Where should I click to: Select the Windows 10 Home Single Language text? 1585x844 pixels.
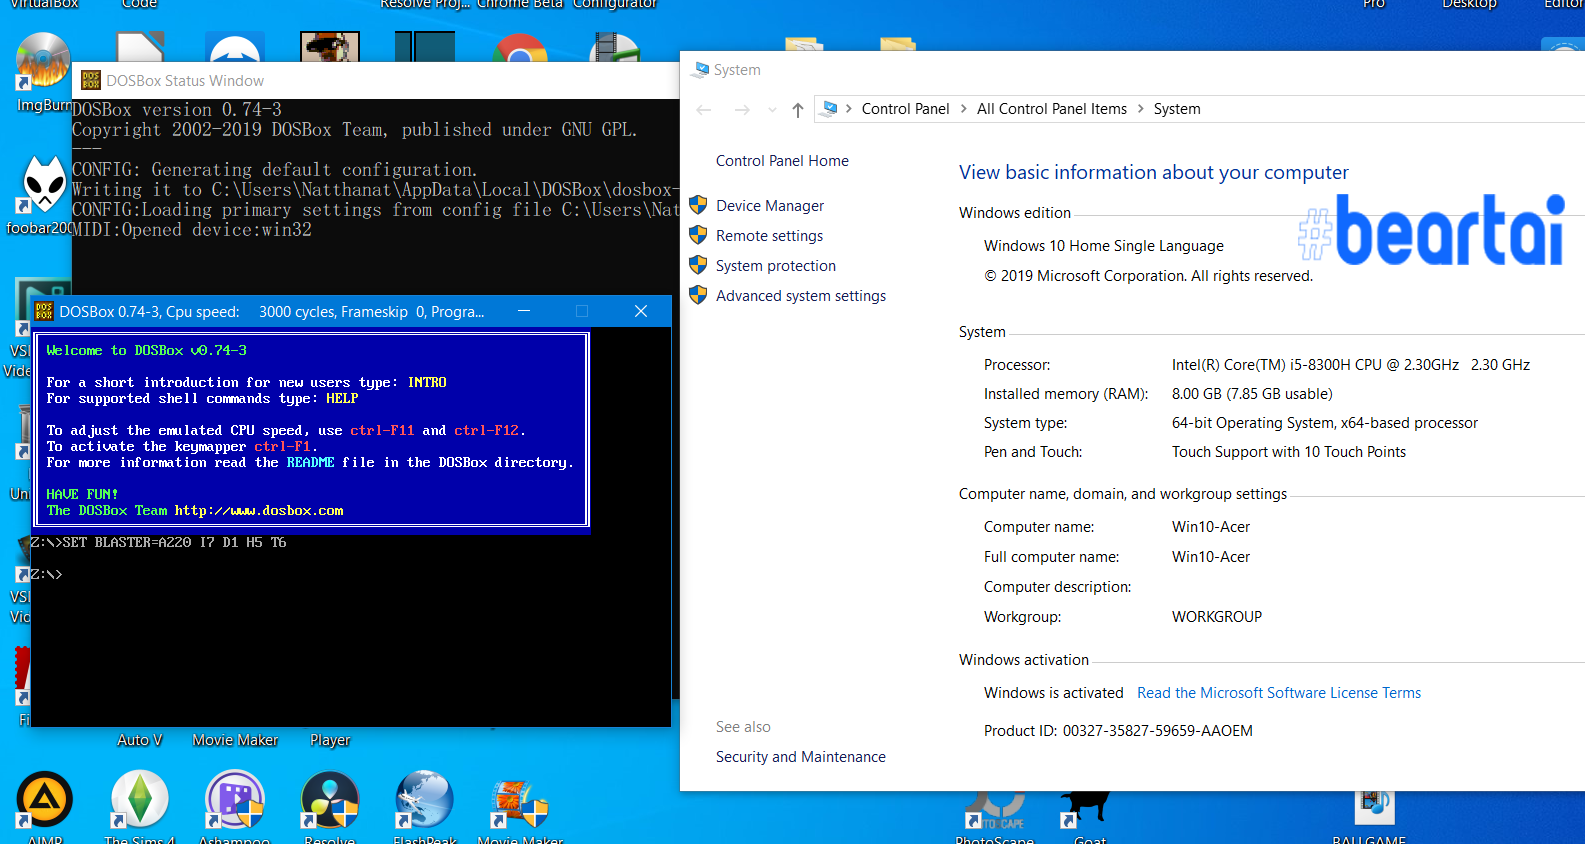(1104, 246)
